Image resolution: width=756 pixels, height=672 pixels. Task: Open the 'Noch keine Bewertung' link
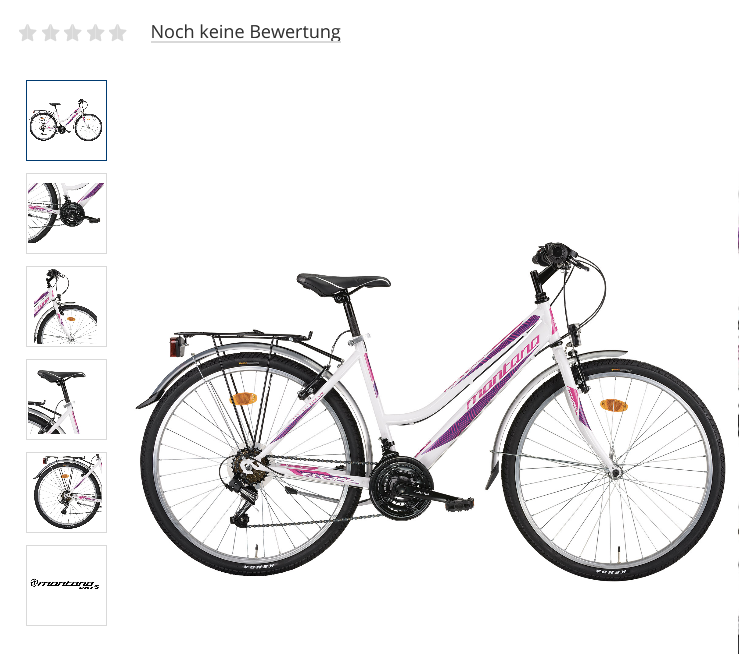click(245, 32)
